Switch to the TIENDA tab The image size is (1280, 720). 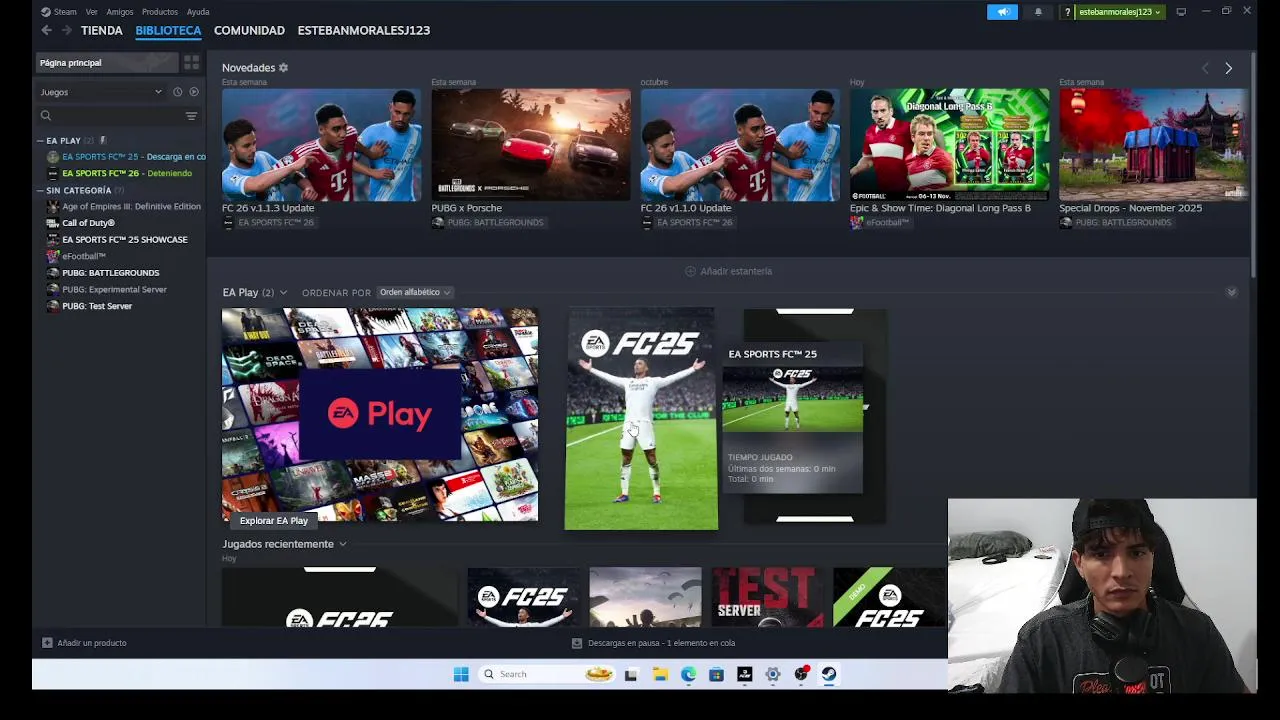[x=102, y=31]
